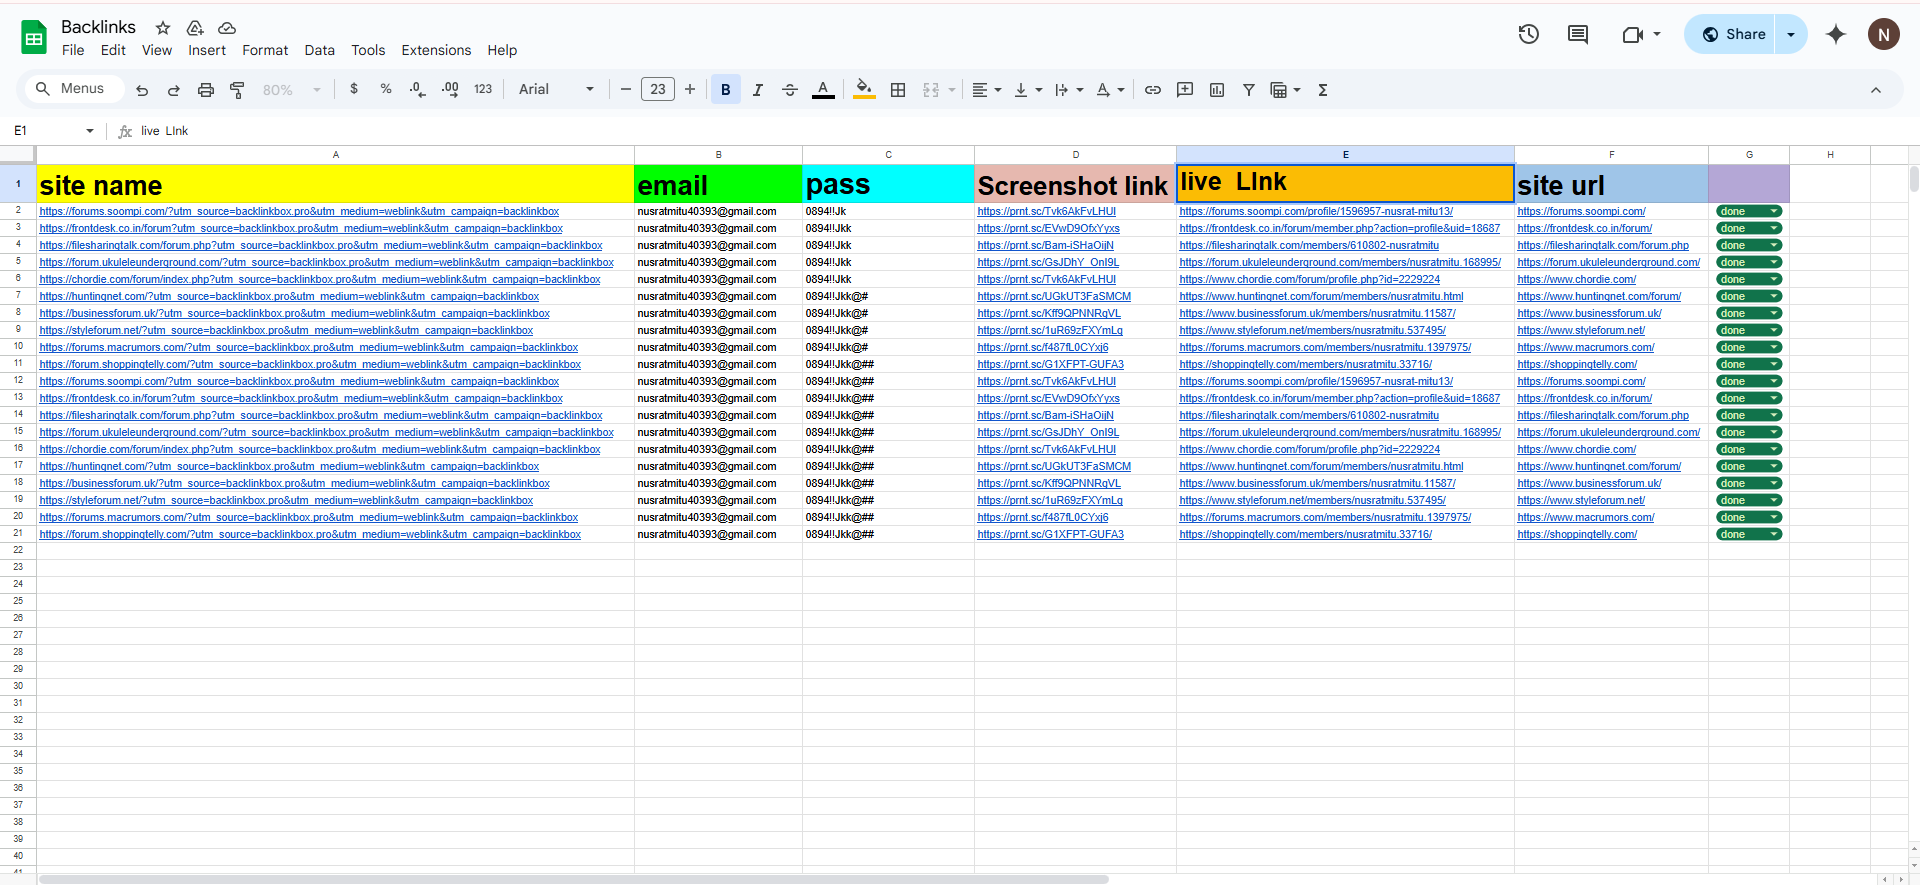Toggle italic formatting button

point(758,90)
